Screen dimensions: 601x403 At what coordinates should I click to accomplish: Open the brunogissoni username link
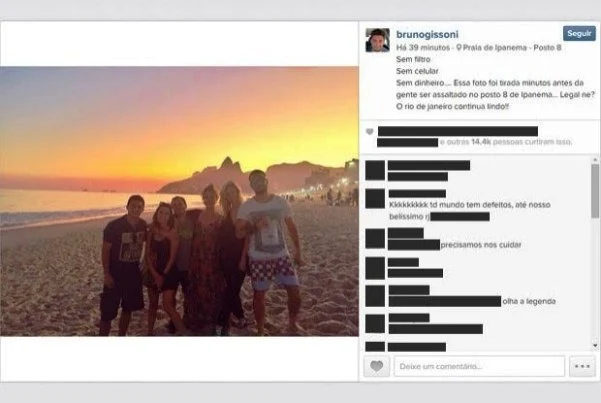point(427,35)
